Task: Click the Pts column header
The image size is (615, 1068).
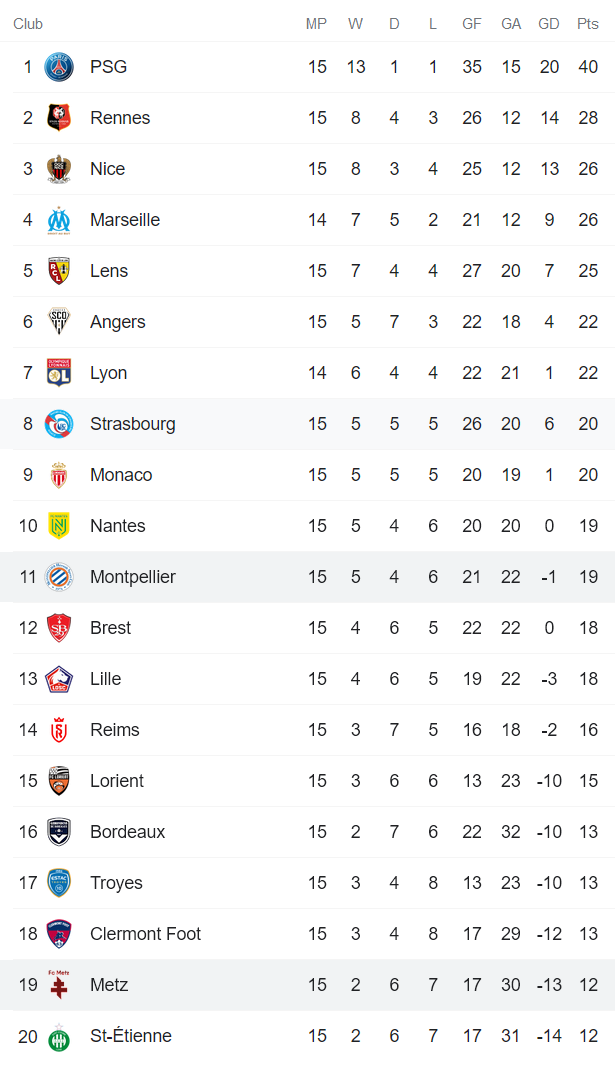Action: (588, 24)
